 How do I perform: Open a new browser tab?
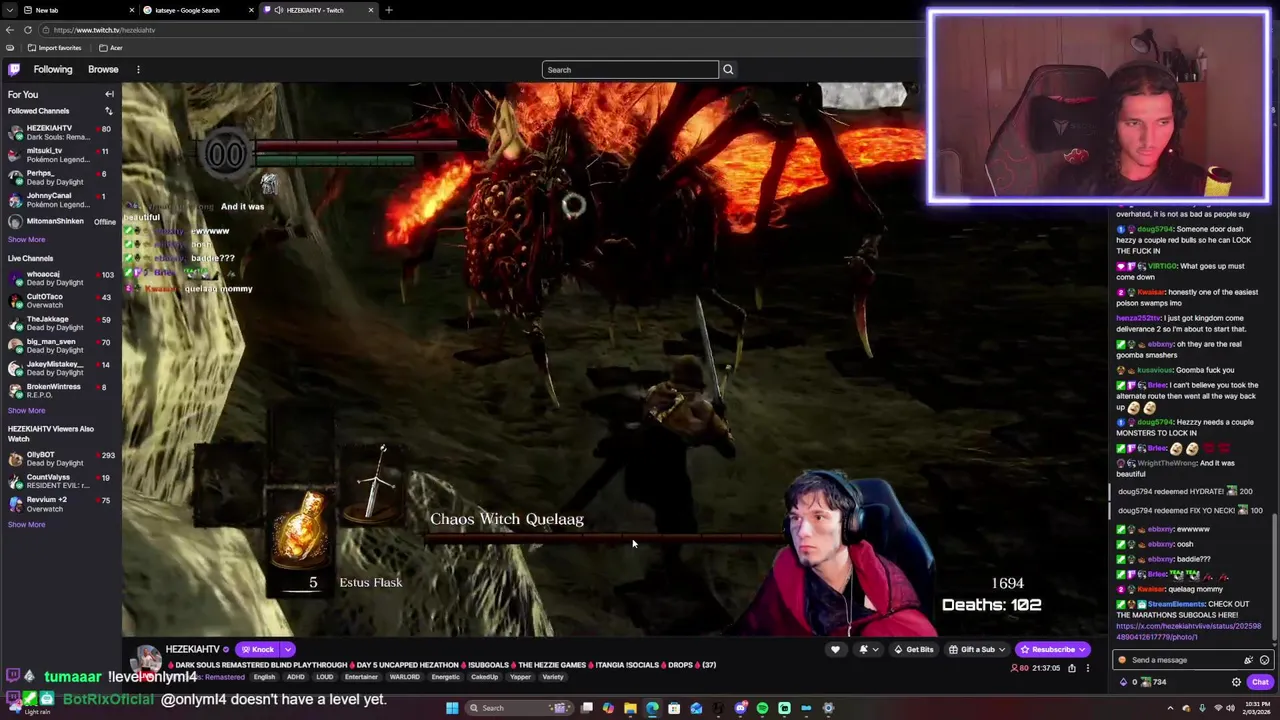click(388, 10)
